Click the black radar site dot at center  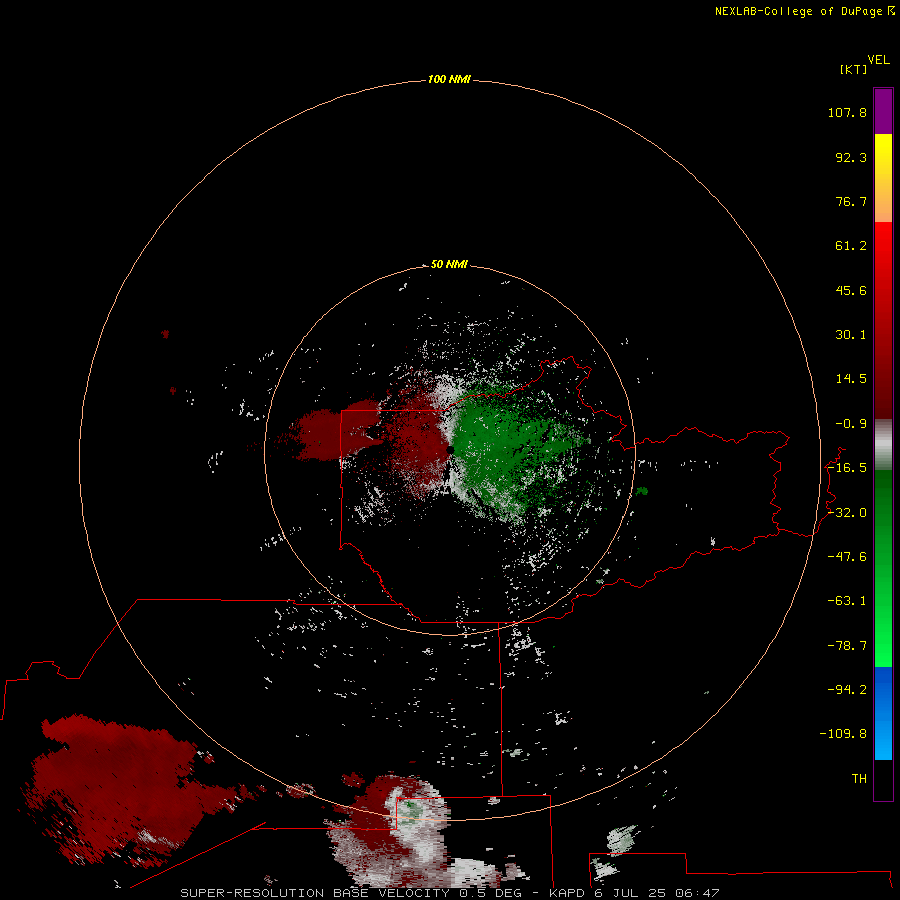pyautogui.click(x=451, y=450)
